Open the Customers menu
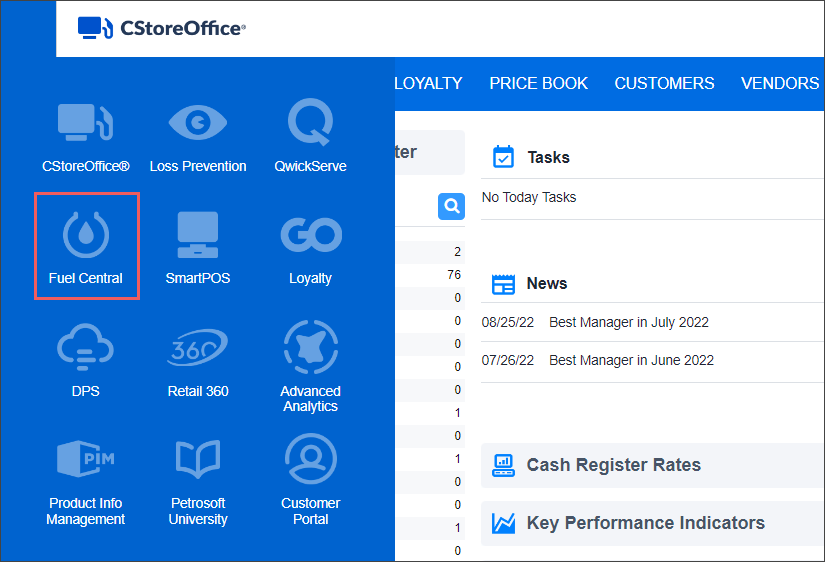The image size is (825, 562). [x=664, y=84]
